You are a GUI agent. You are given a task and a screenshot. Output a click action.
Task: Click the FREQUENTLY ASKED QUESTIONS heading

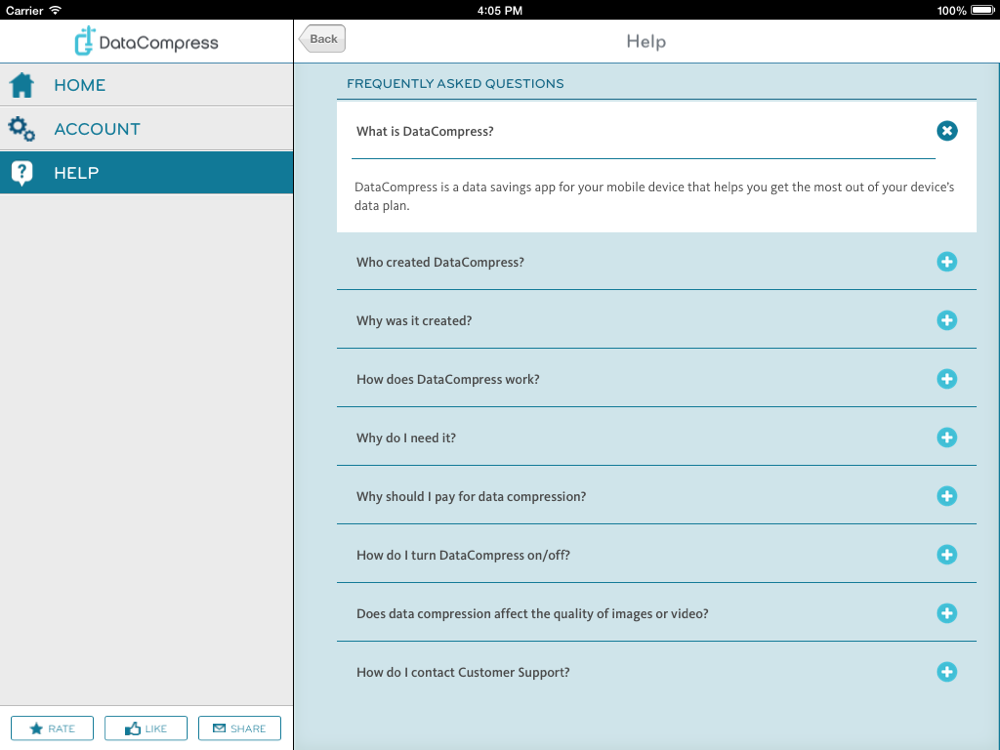click(455, 84)
